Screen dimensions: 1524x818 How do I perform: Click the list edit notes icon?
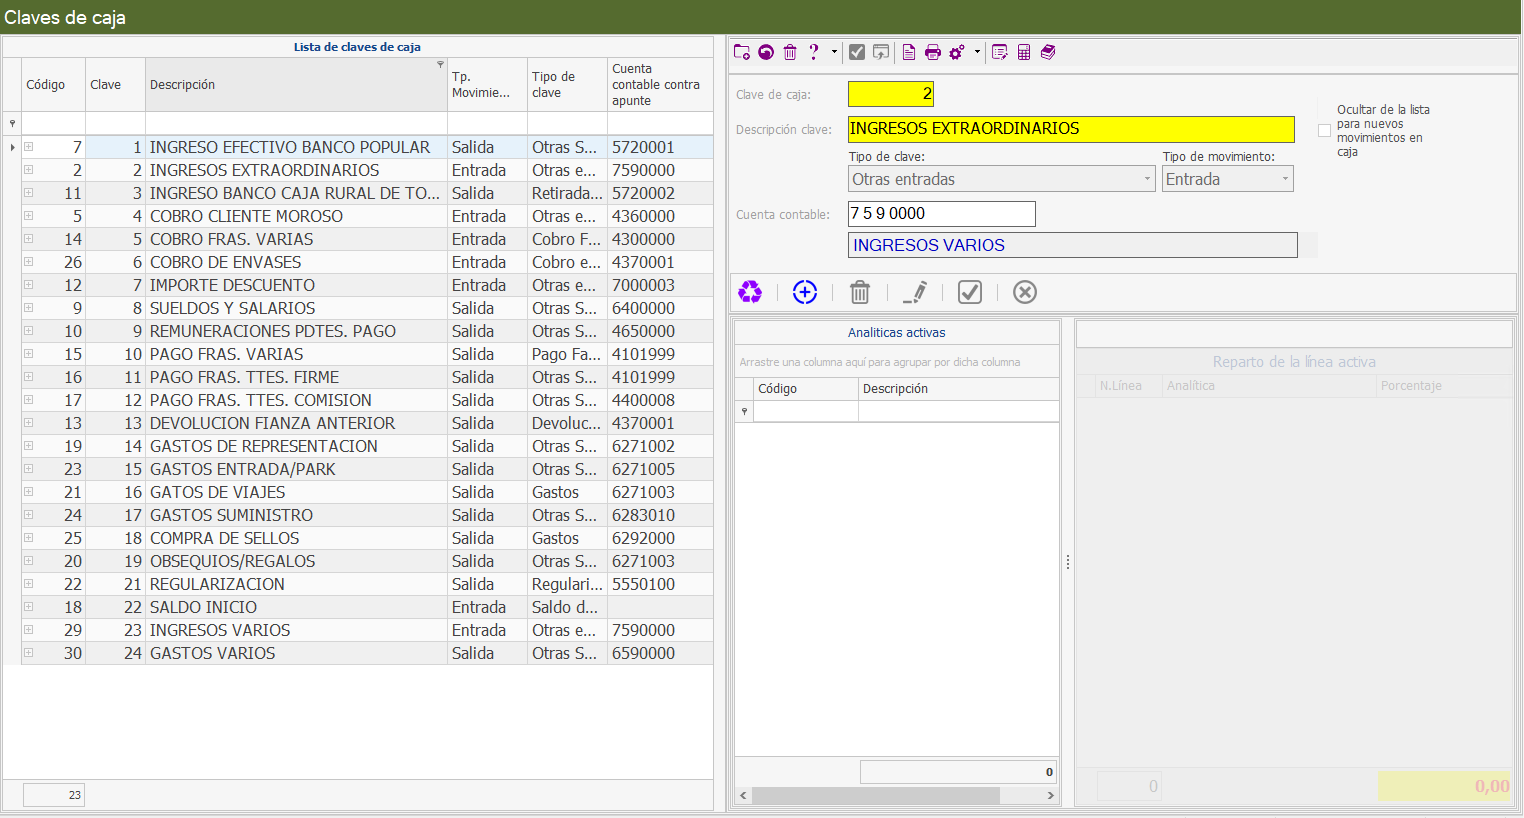tap(1000, 52)
